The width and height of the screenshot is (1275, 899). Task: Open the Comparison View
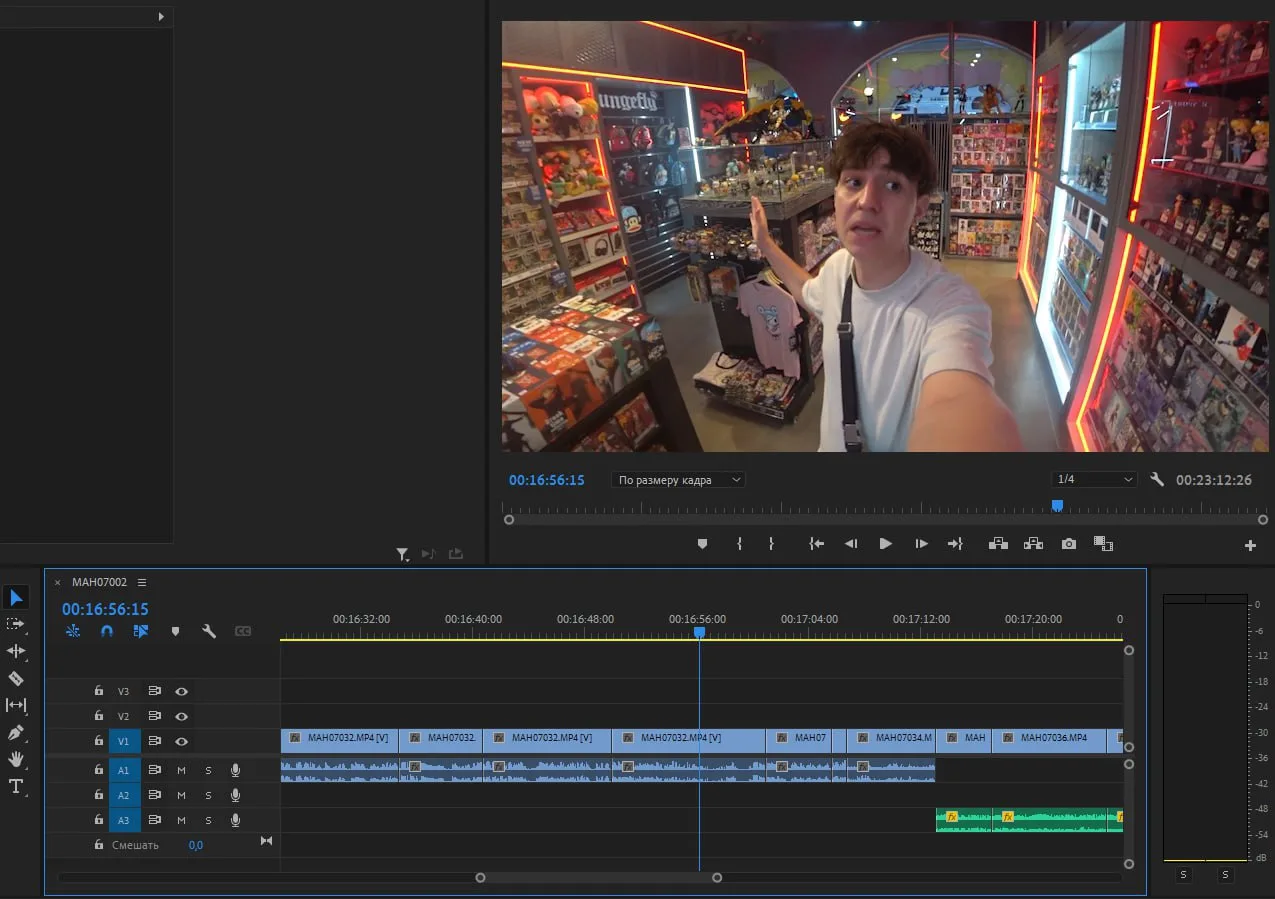pyautogui.click(x=1103, y=544)
